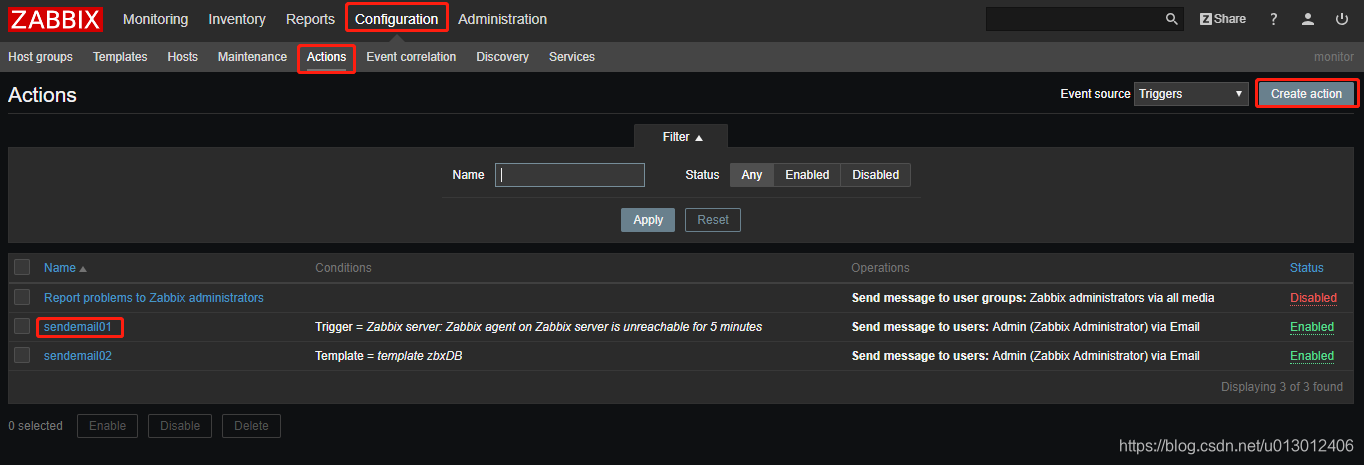Click Displaying 3 of 3 found text
This screenshot has width=1364, height=465.
[x=1282, y=386]
